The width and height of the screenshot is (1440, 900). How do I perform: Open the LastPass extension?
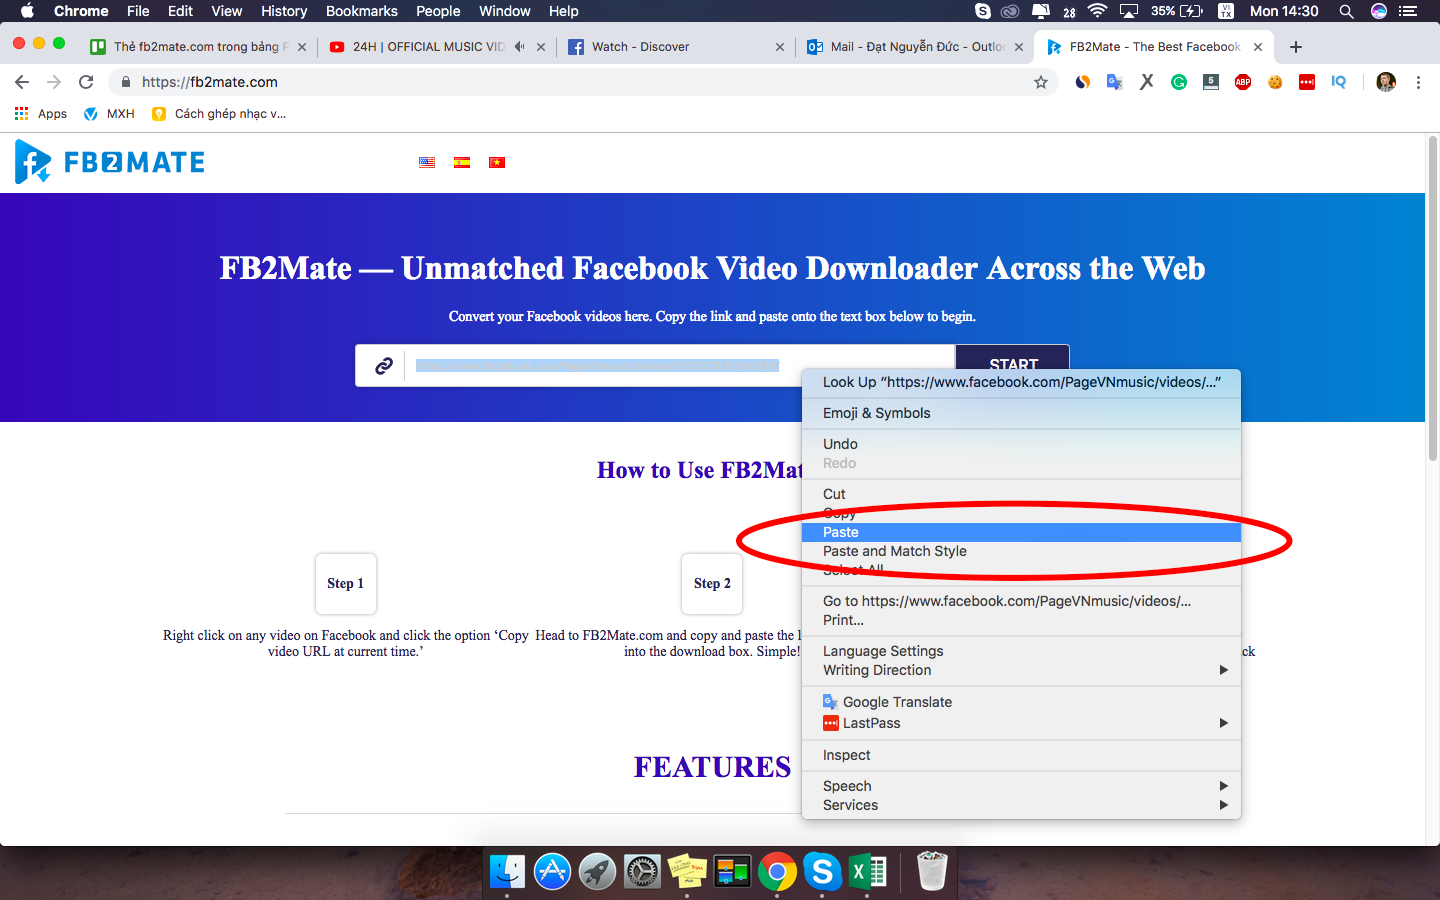click(x=1306, y=82)
